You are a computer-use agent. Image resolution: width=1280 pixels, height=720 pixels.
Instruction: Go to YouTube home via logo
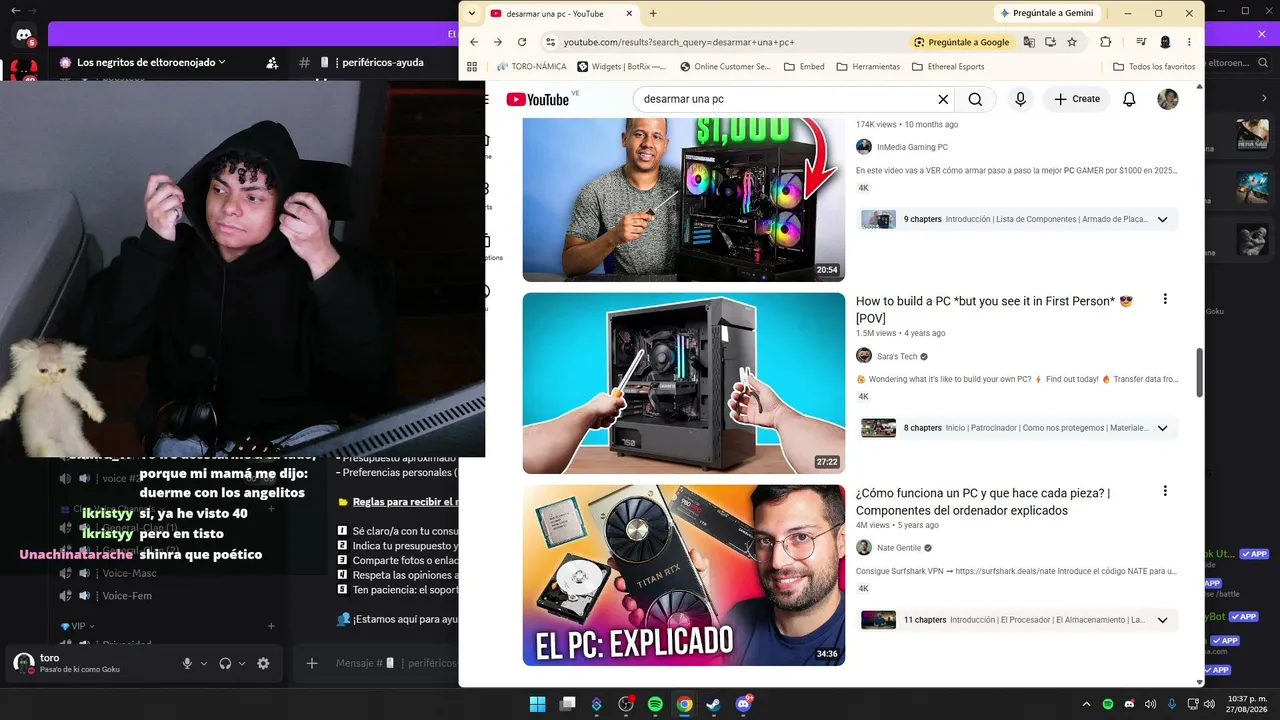point(538,99)
